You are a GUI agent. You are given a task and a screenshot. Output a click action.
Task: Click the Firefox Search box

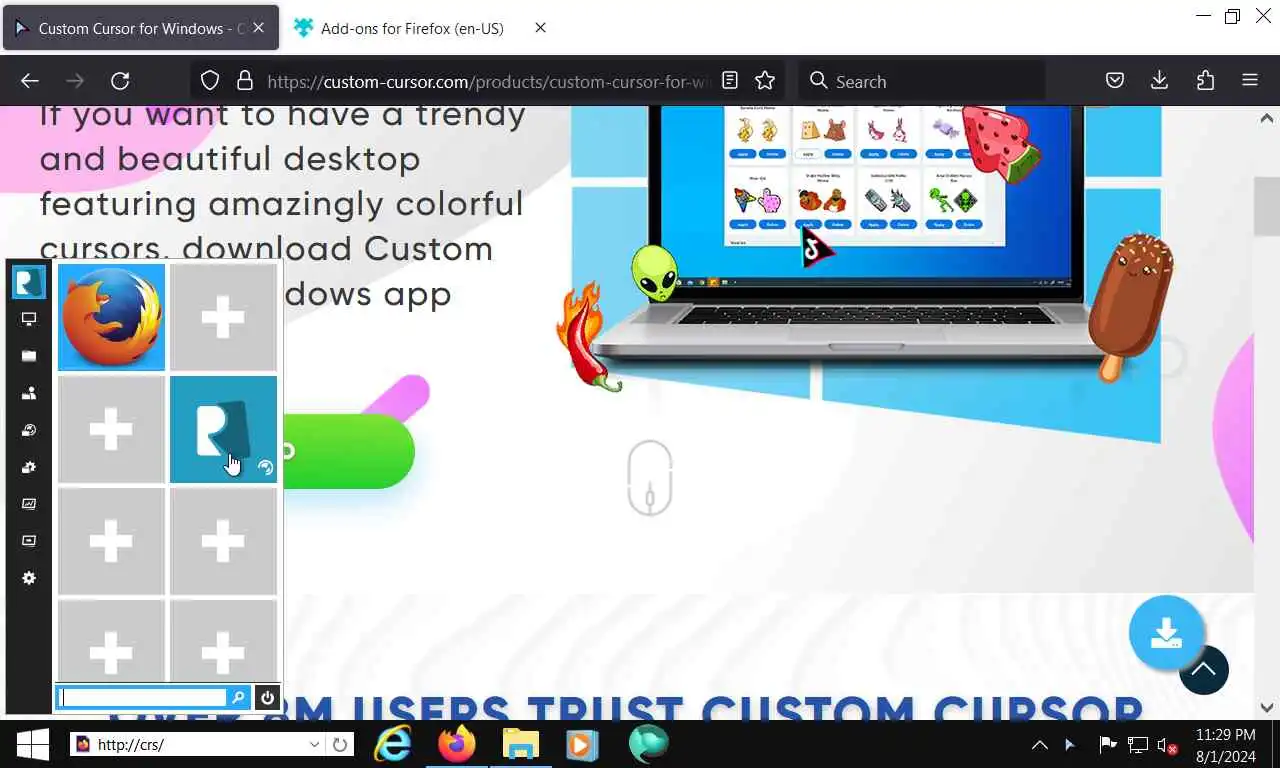coord(921,81)
